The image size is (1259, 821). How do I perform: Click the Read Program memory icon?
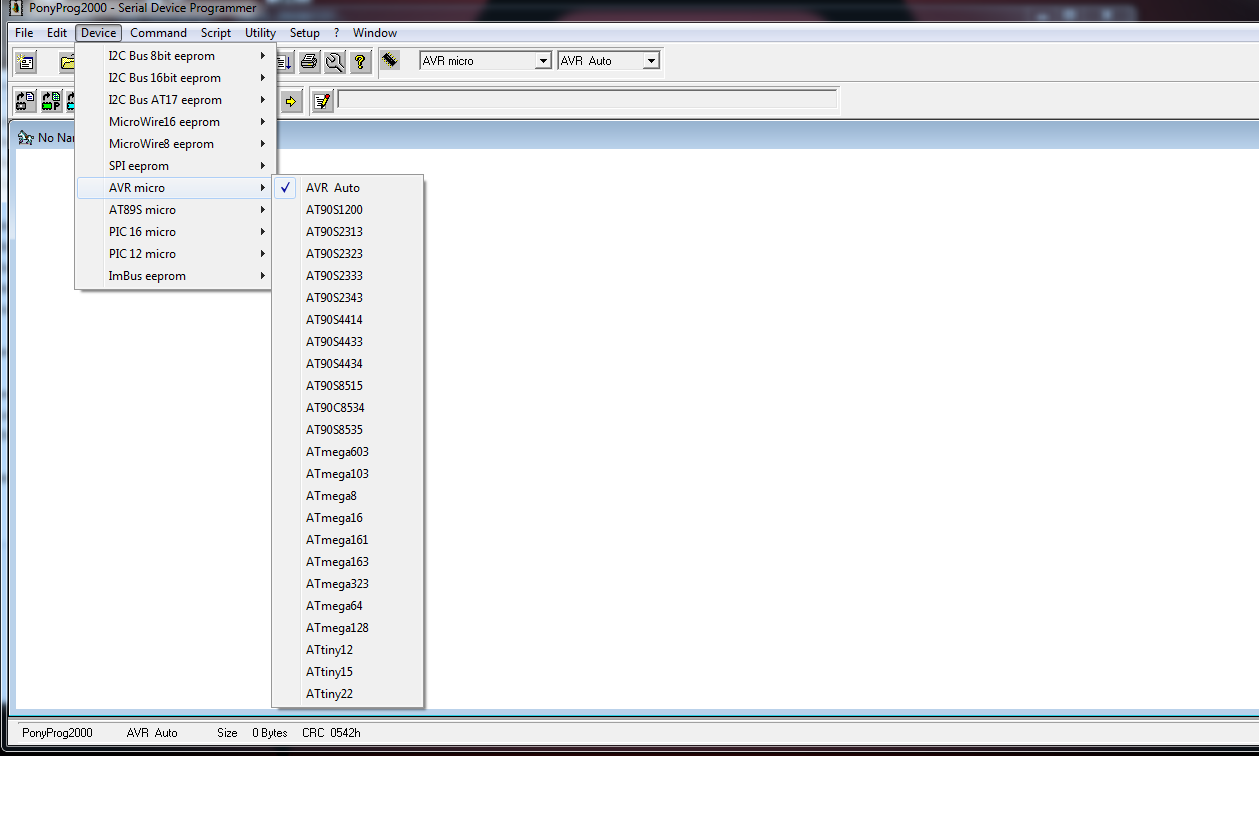tap(51, 100)
